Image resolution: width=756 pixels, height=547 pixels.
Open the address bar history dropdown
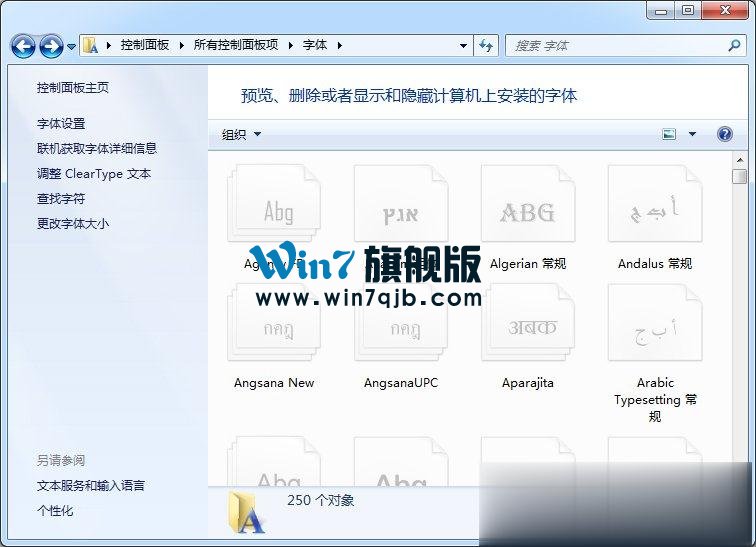(463, 46)
